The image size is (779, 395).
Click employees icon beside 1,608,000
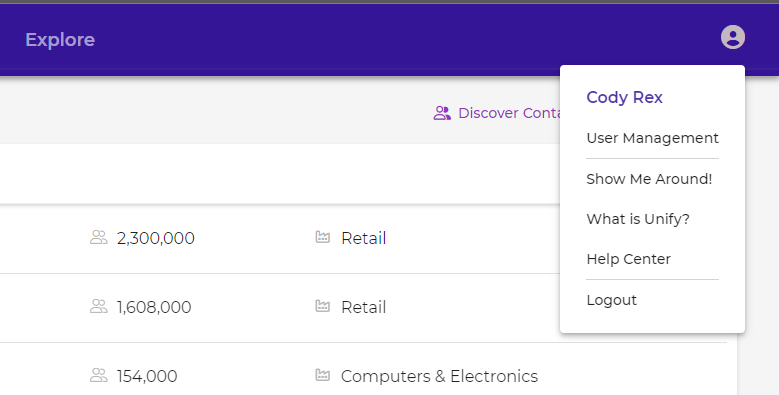coord(99,307)
